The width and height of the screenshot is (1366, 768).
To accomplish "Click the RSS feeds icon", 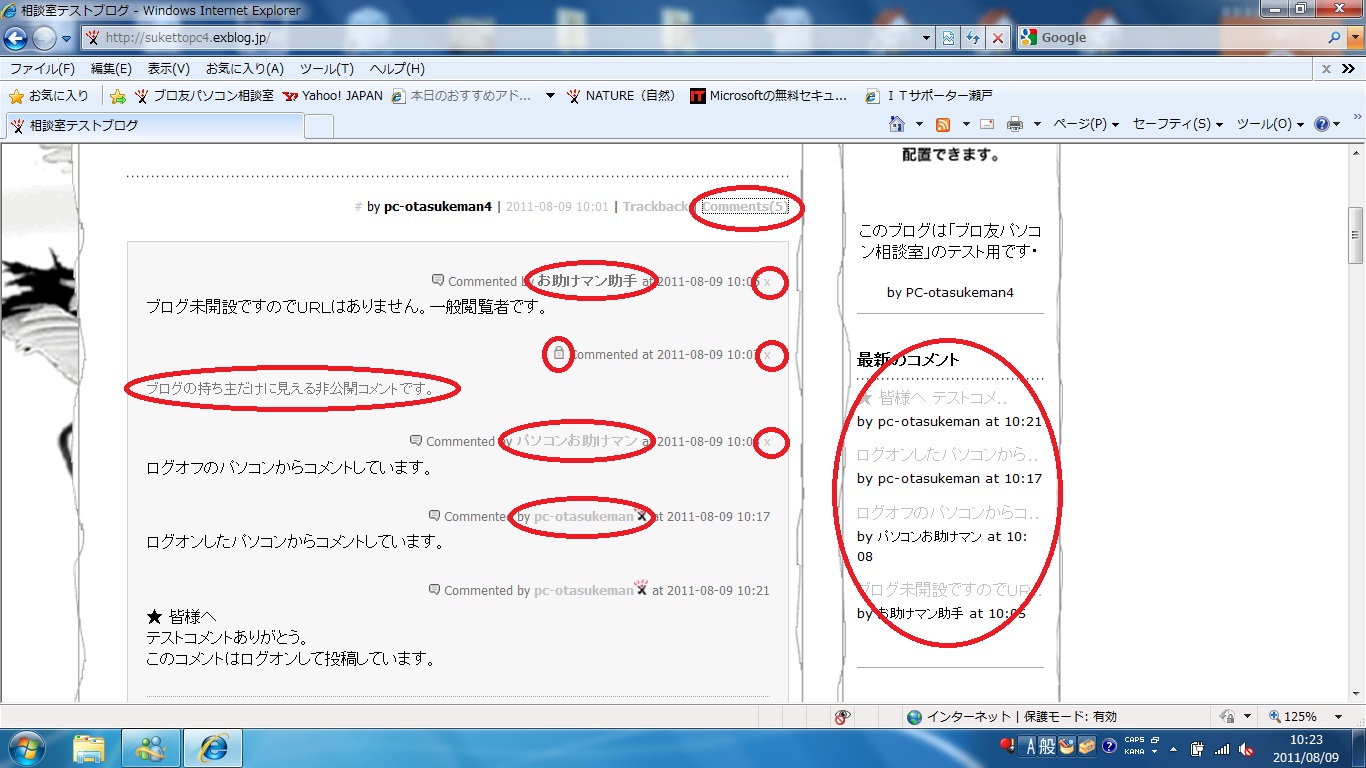I will (x=942, y=124).
